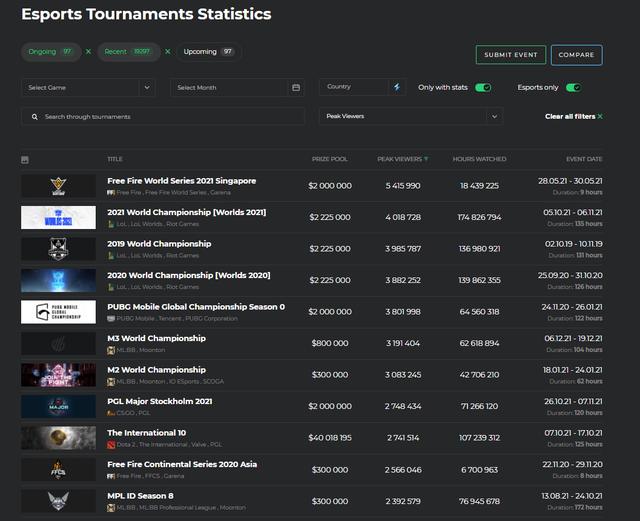
Task: Open The International 10
Action: [147, 433]
